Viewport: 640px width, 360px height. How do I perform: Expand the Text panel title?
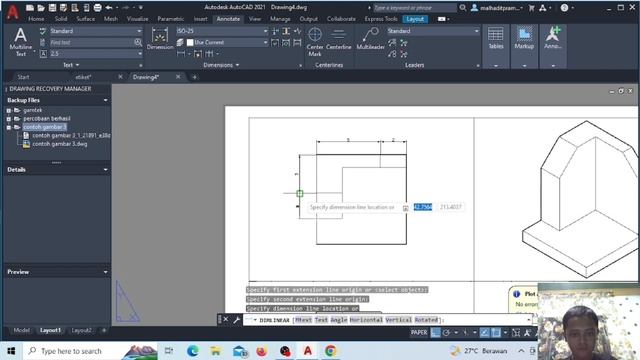pyautogui.click(x=71, y=65)
